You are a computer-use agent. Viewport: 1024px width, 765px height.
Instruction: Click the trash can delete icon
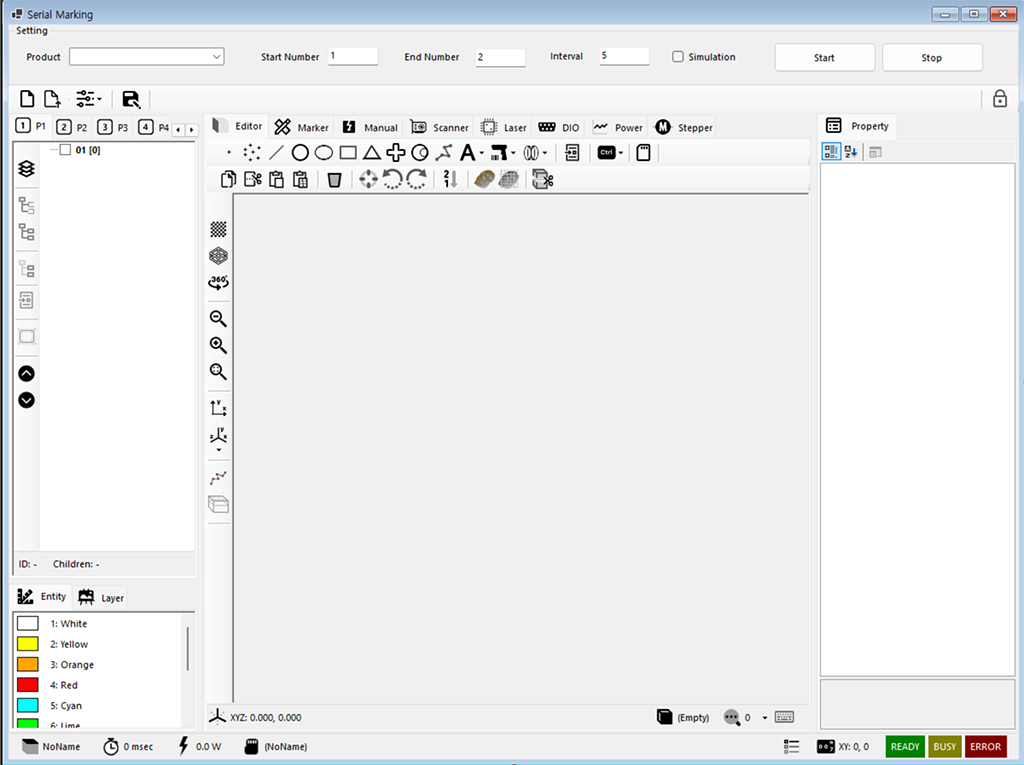click(334, 180)
